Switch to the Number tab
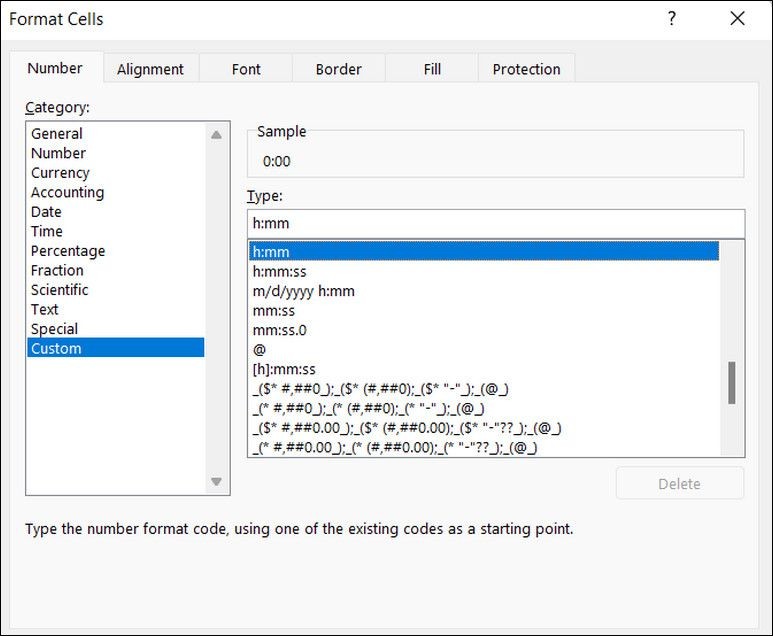Screen dimensions: 773x636 tap(55, 68)
